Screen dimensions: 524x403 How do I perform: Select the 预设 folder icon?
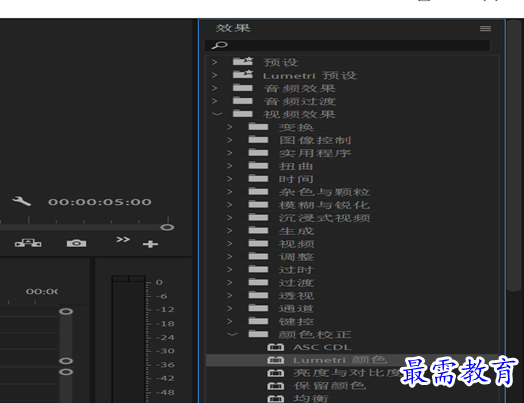pyautogui.click(x=243, y=61)
